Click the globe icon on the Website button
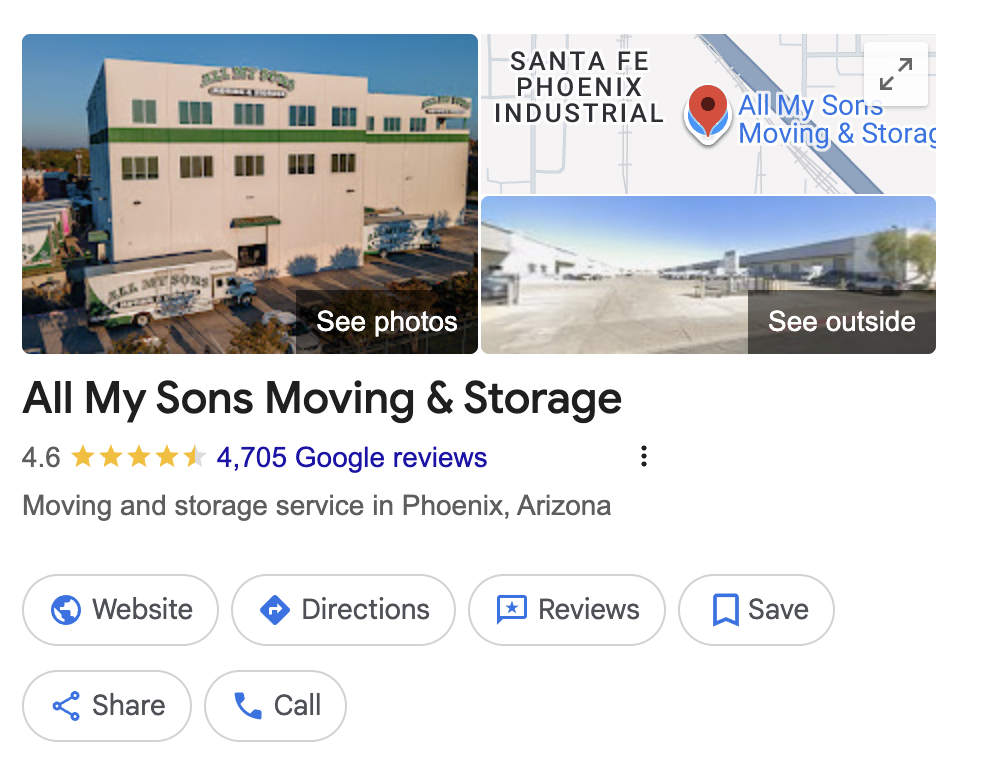This screenshot has width=988, height=764. pyautogui.click(x=67, y=609)
